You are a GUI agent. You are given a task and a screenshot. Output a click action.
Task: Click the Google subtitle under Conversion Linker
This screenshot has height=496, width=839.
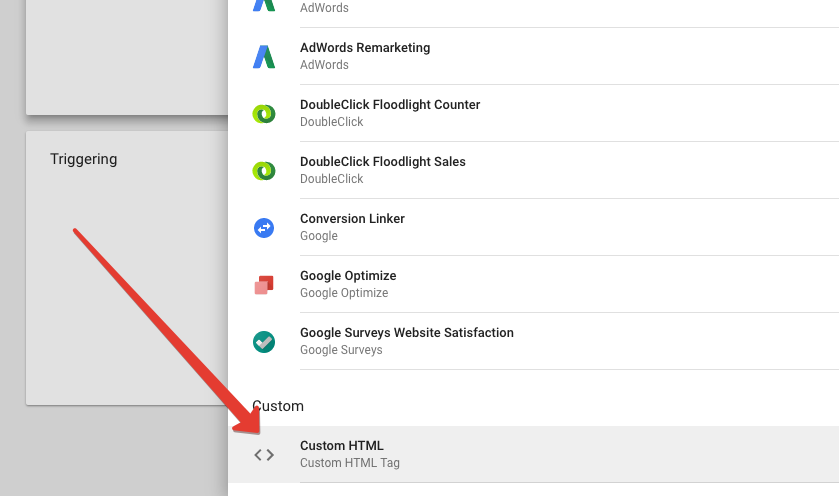(x=318, y=236)
